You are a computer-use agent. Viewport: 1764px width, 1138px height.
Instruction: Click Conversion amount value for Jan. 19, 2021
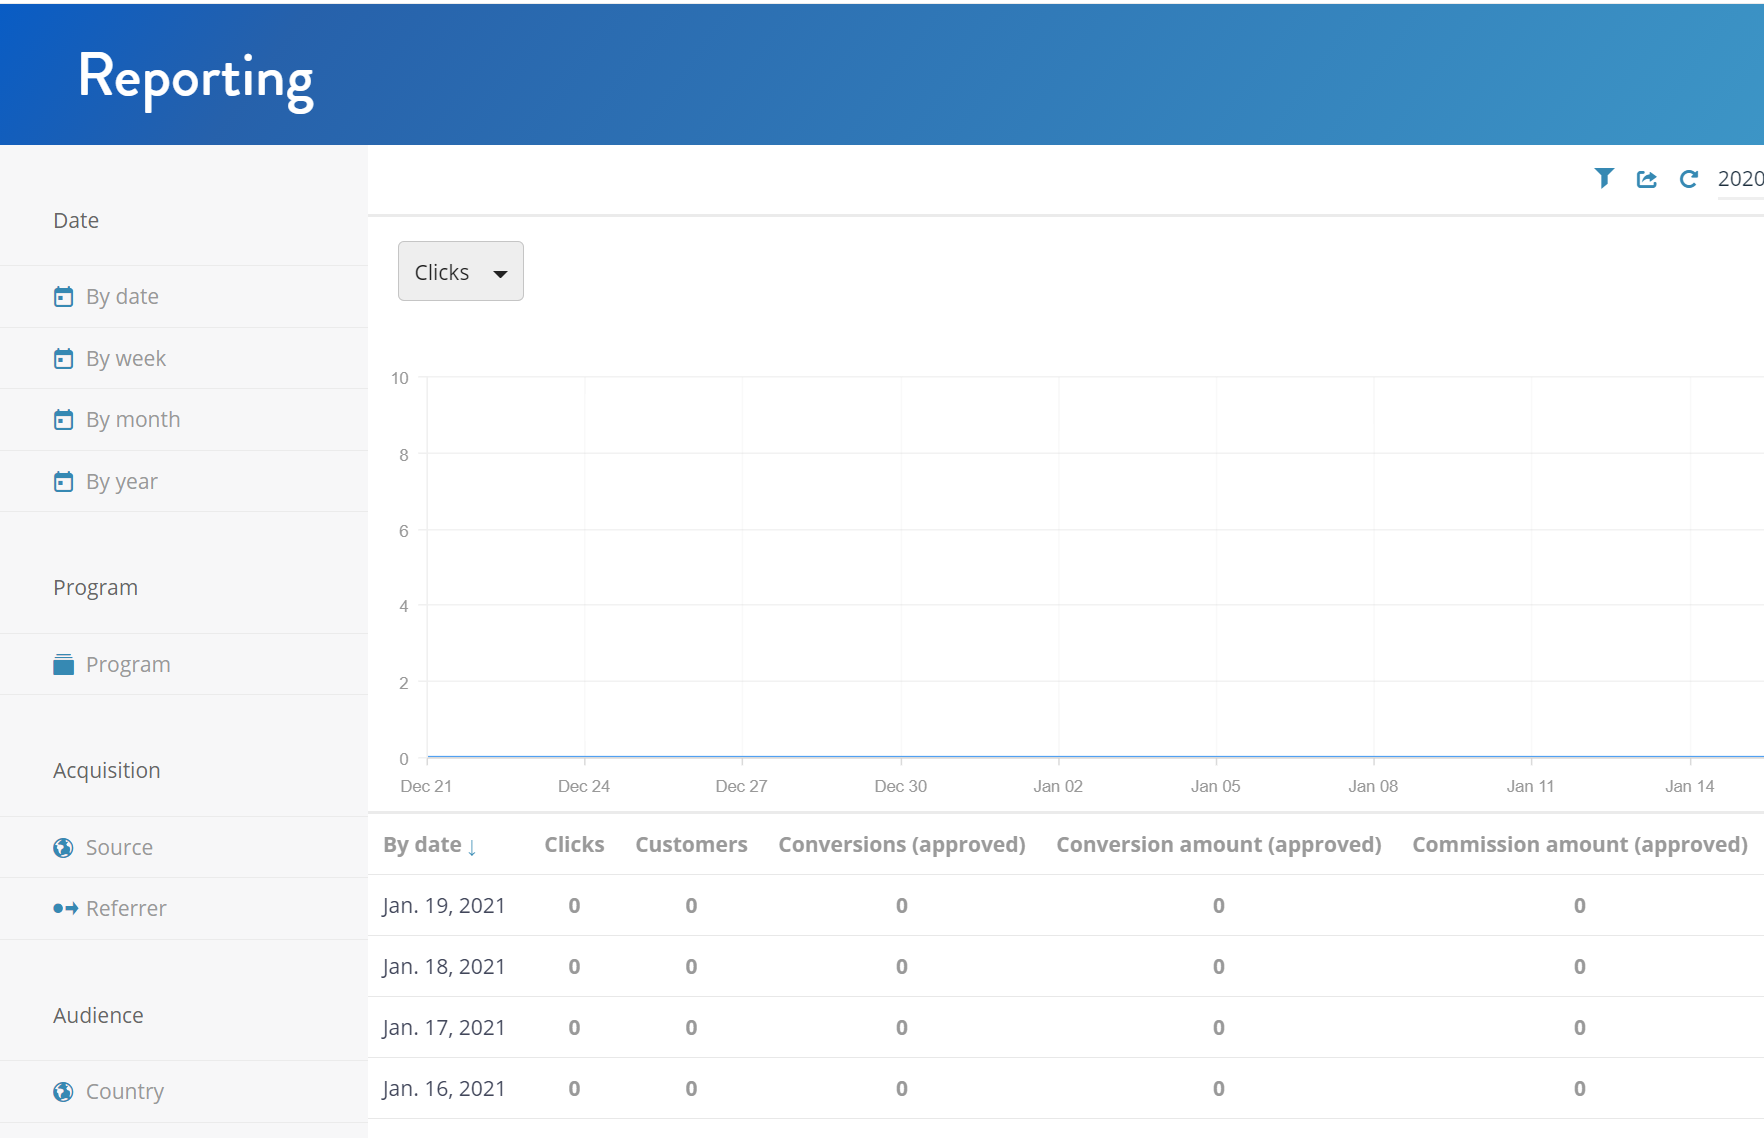[x=1219, y=906]
